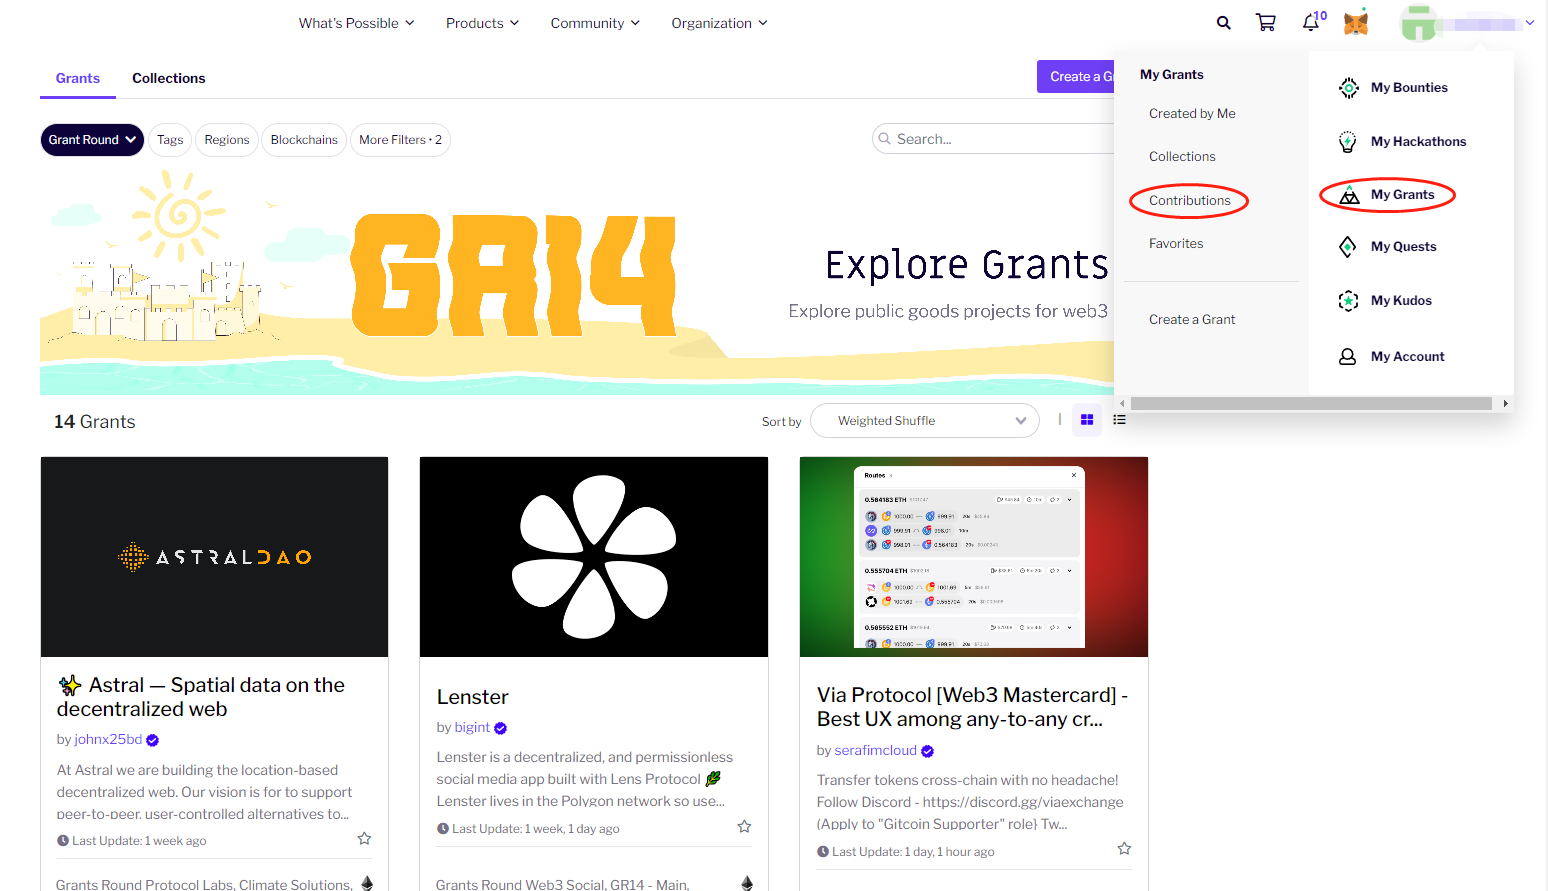Expand the Grant Round filter dropdown
Viewport: 1548px width, 891px height.
pos(92,140)
